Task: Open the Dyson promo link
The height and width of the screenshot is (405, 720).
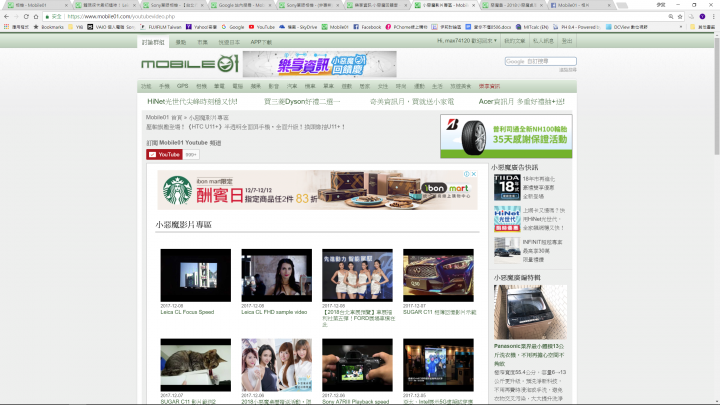Action: (x=302, y=101)
